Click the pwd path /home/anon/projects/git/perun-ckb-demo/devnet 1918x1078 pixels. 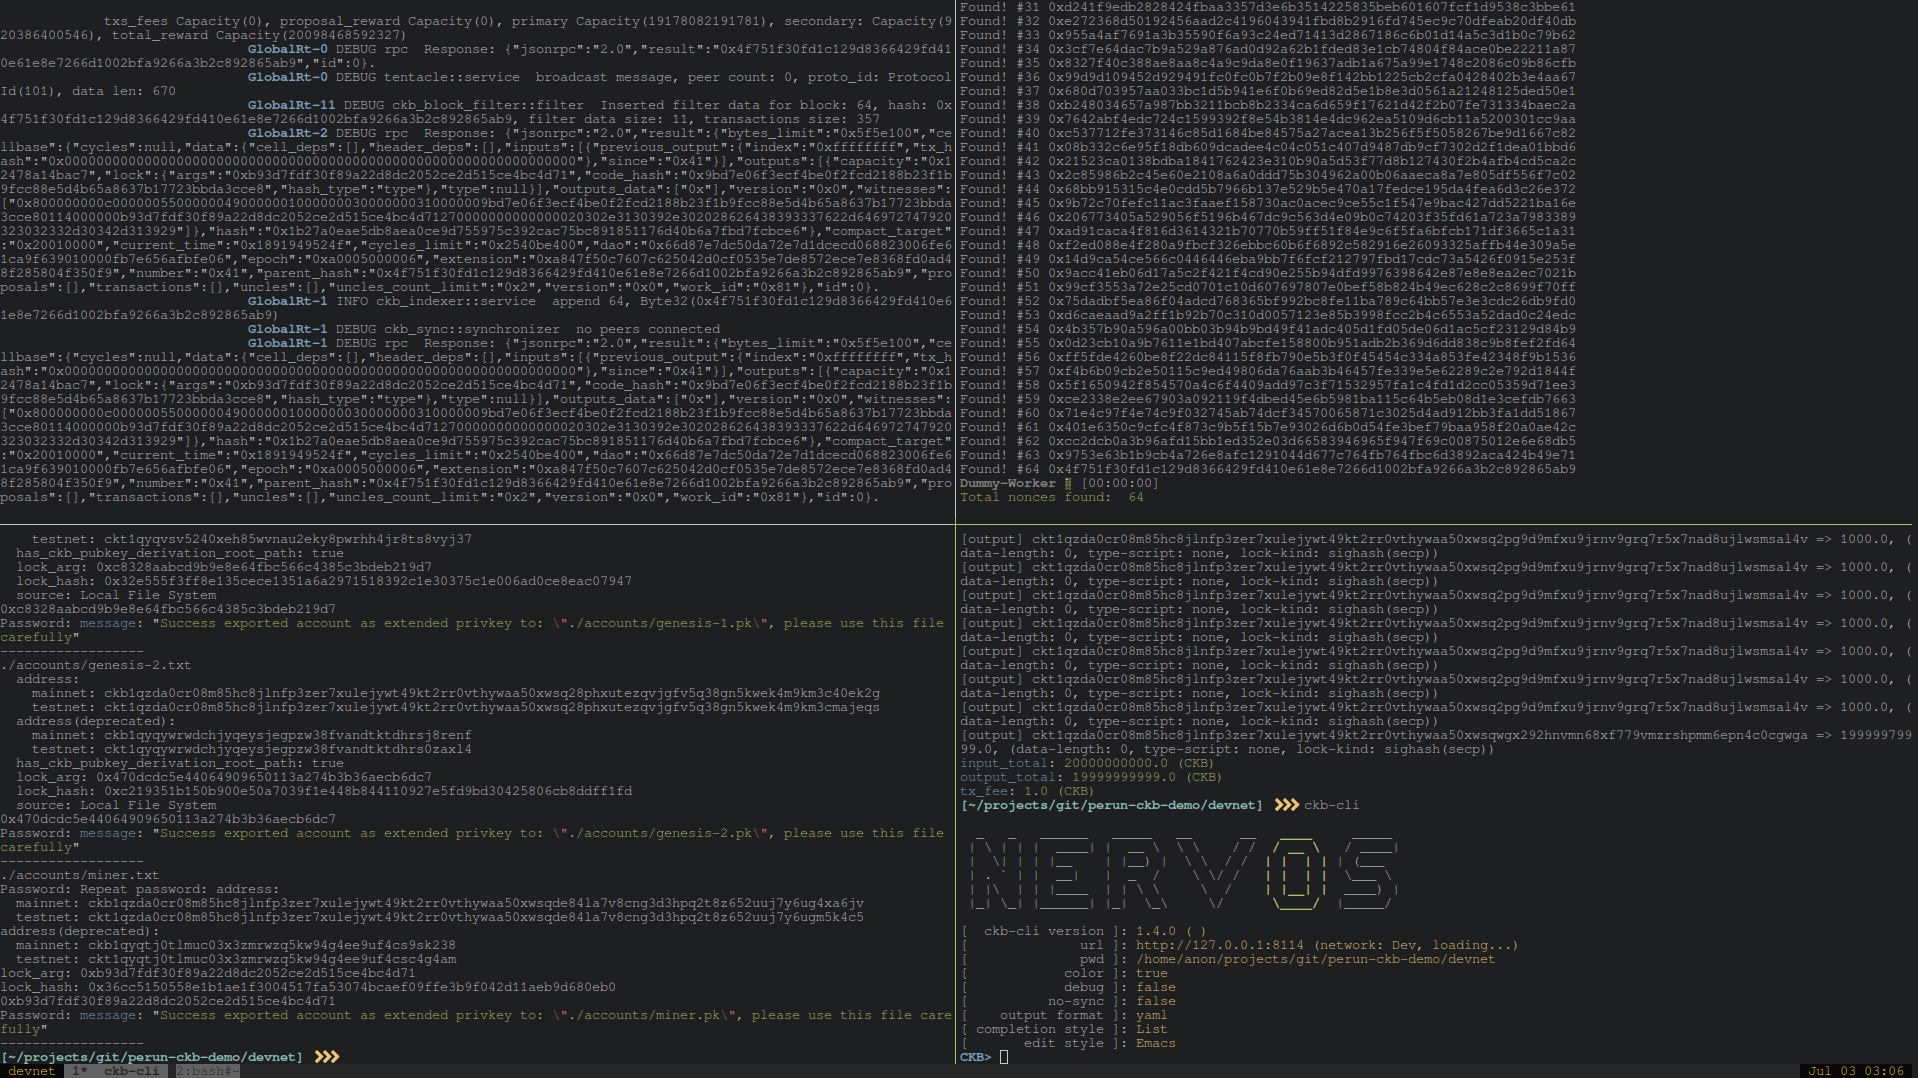(x=1316, y=959)
